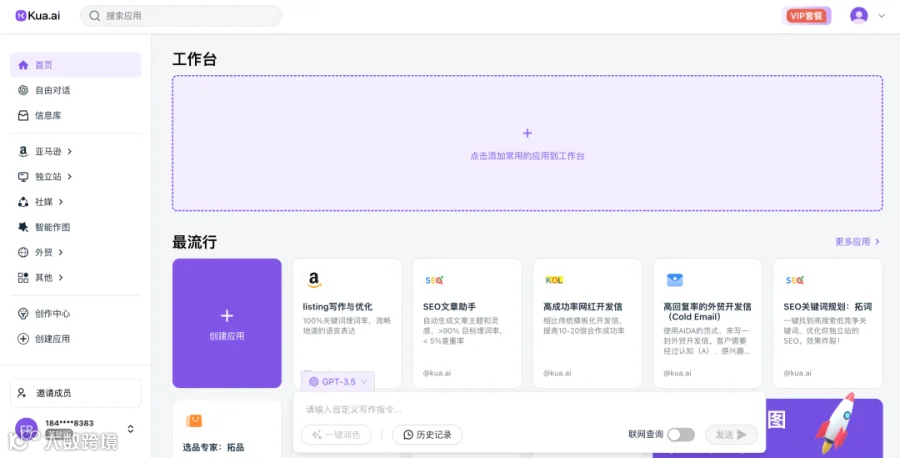Open the 高回复率的外贸开发信 card title
This screenshot has width=900, height=458.
[707, 312]
